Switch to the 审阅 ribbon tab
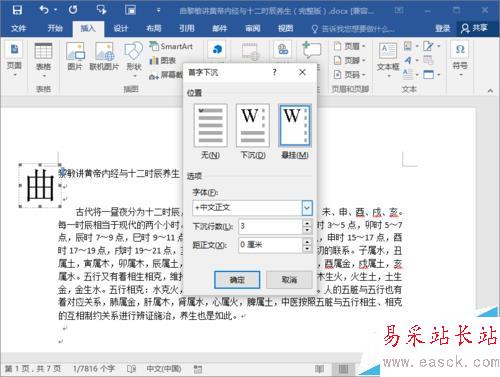The height and width of the screenshot is (377, 500). tap(253, 28)
